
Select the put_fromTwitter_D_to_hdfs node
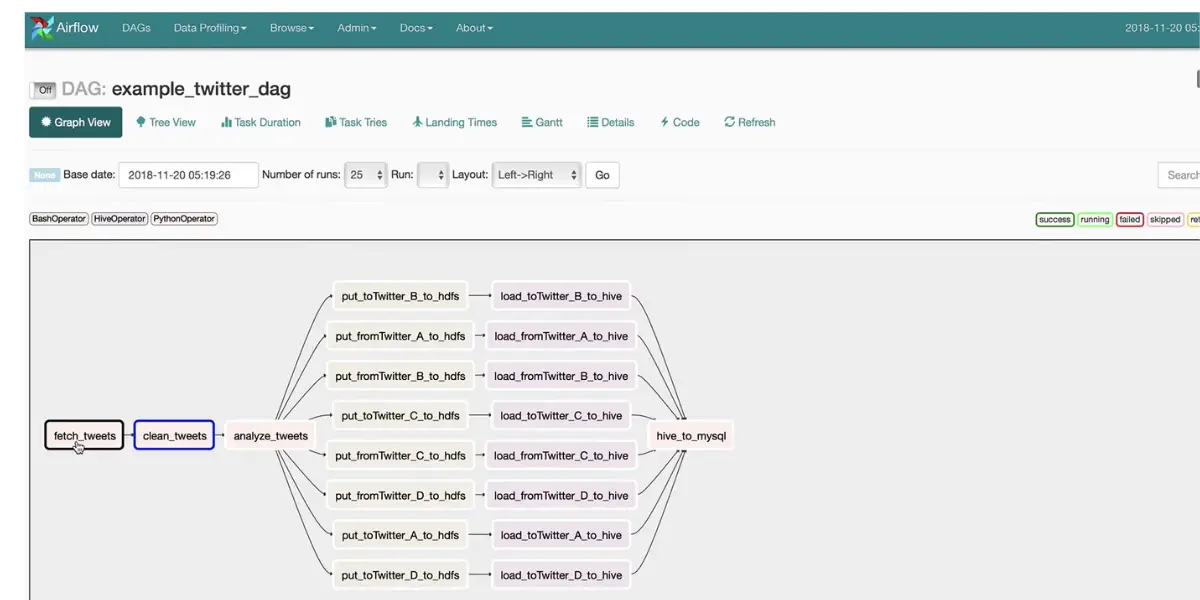click(400, 495)
